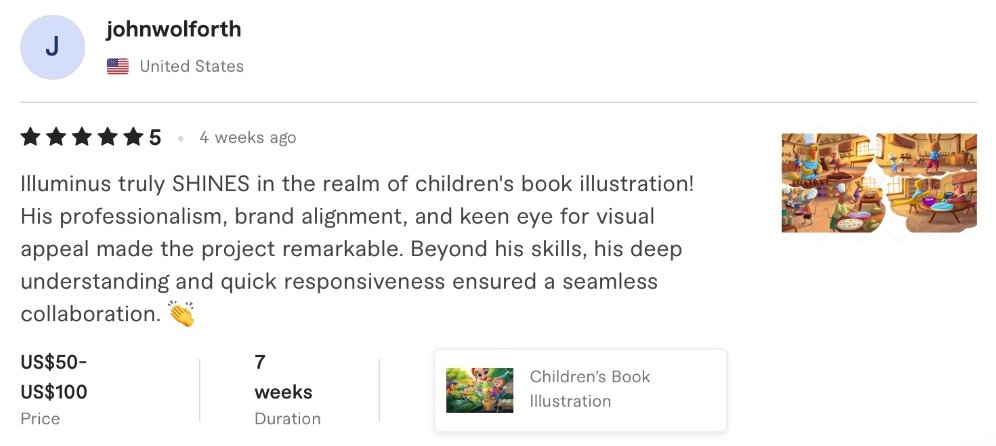Click the second rating star
The height and width of the screenshot is (446, 996).
click(x=56, y=138)
